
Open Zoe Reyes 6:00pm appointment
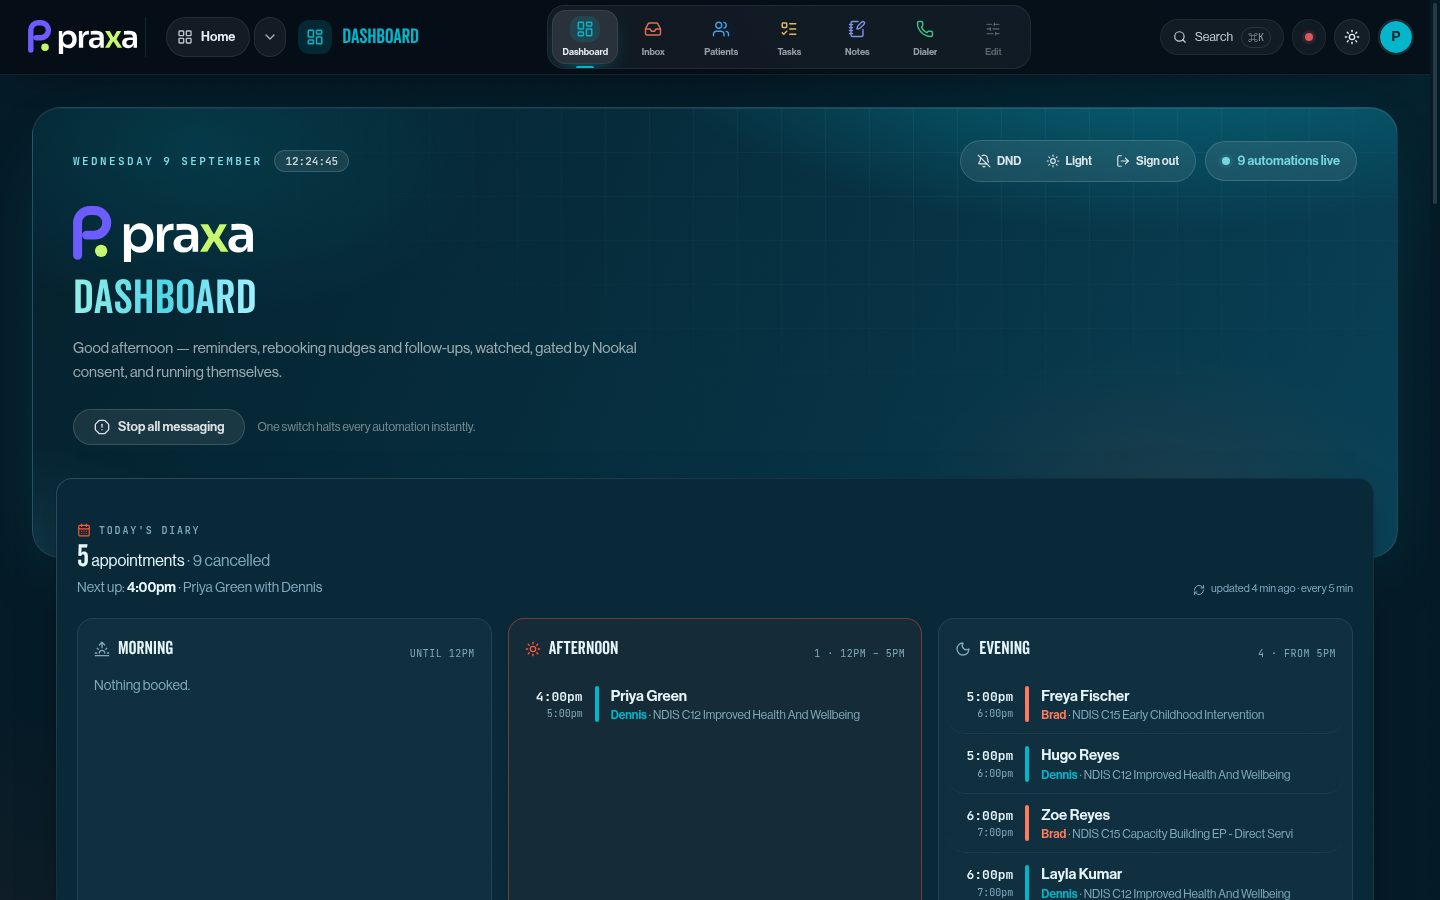(1145, 824)
